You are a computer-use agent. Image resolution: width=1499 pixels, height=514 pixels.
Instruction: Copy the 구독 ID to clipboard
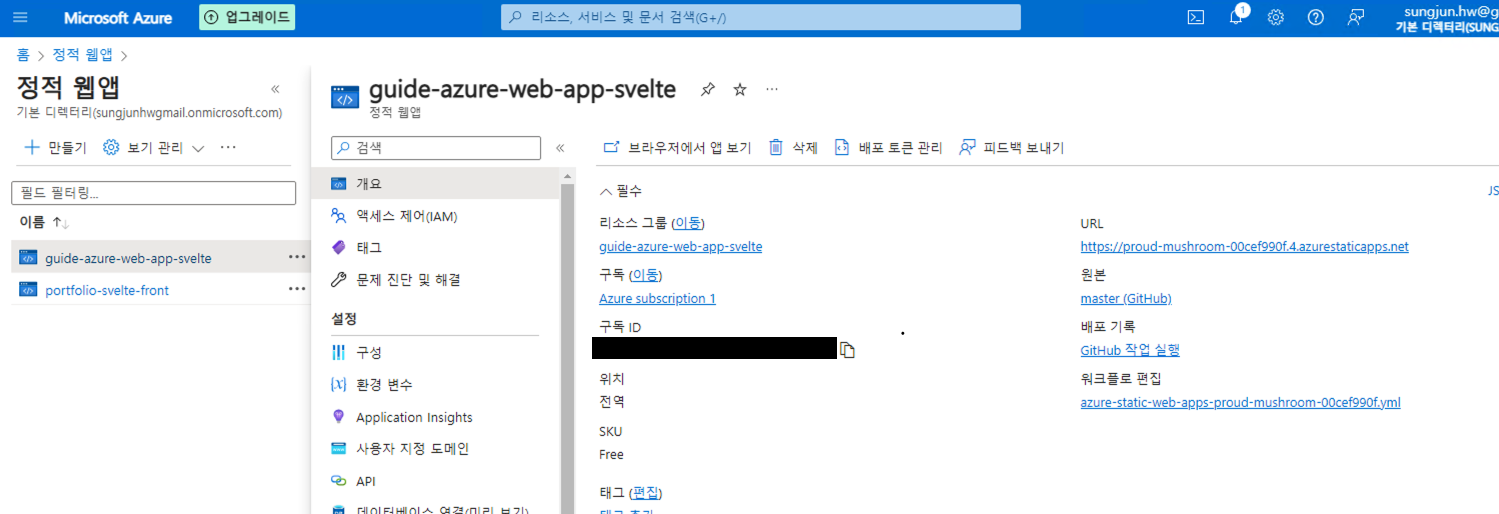848,349
